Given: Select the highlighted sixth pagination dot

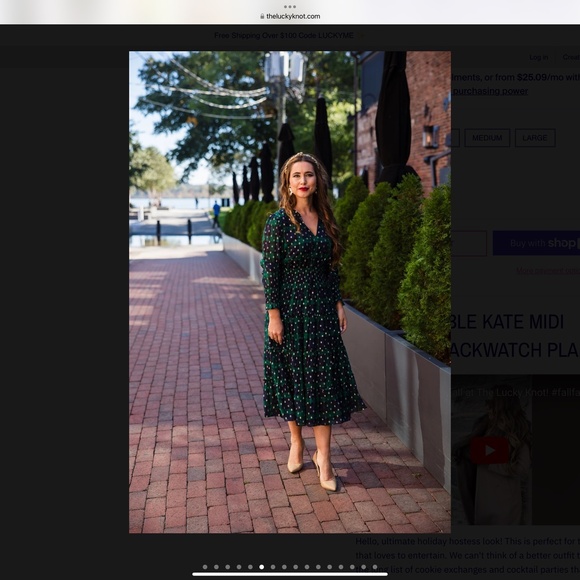Looking at the screenshot, I should 262,567.
